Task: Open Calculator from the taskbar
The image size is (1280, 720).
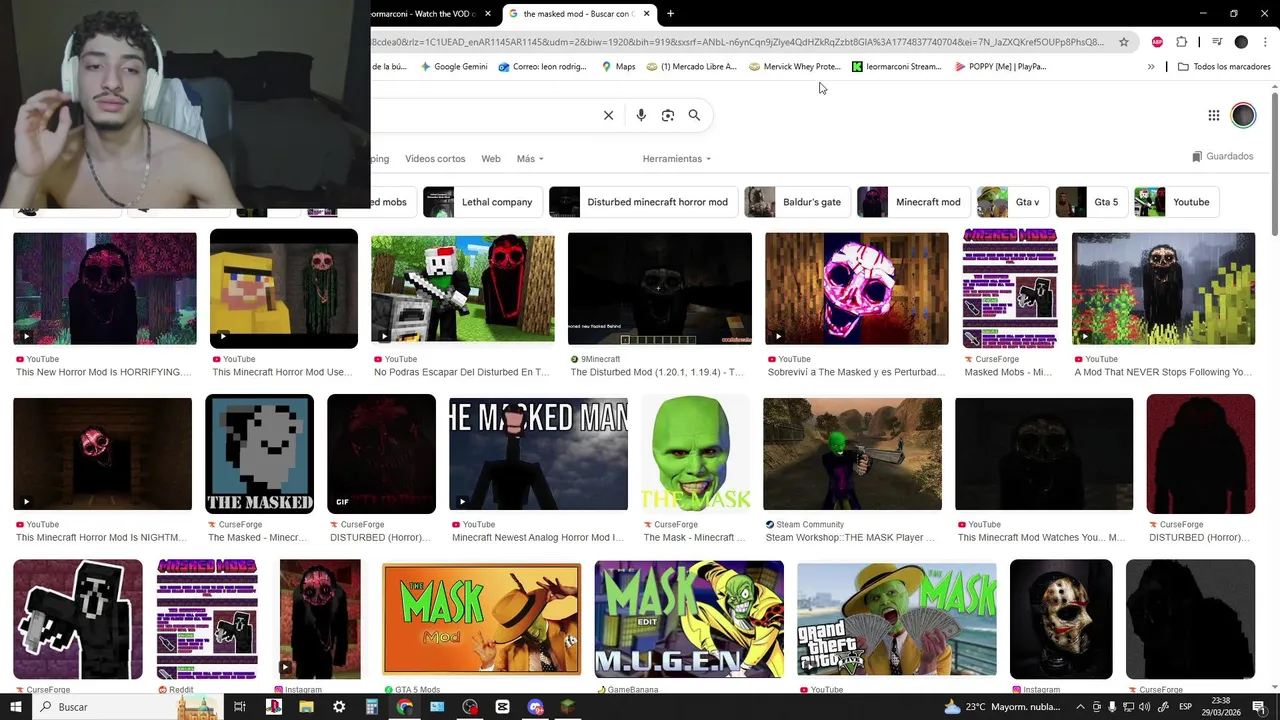Action: click(372, 707)
